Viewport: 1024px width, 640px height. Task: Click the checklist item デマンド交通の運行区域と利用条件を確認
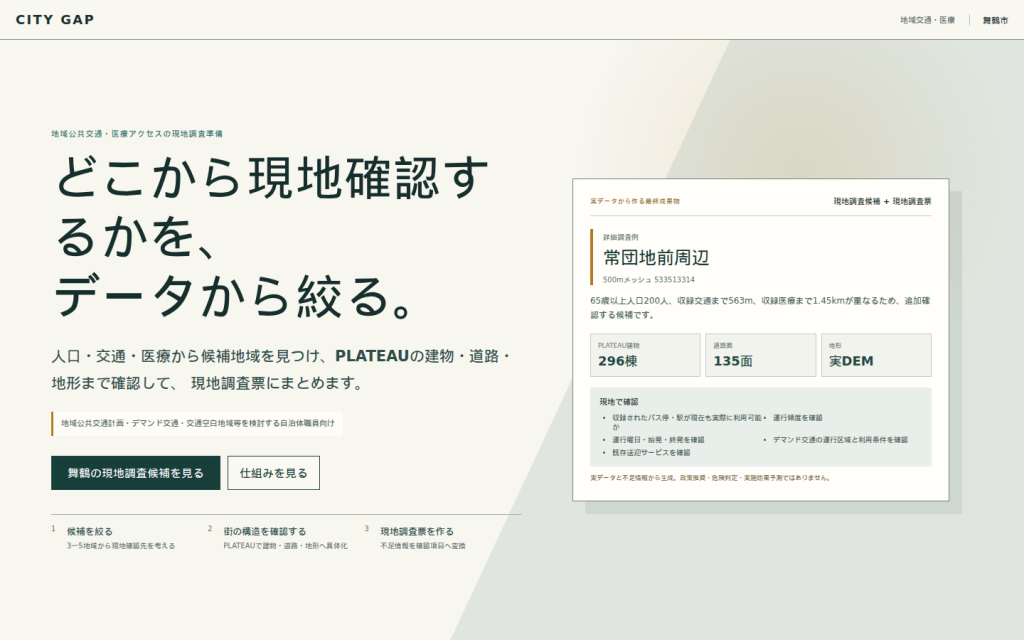tap(840, 440)
